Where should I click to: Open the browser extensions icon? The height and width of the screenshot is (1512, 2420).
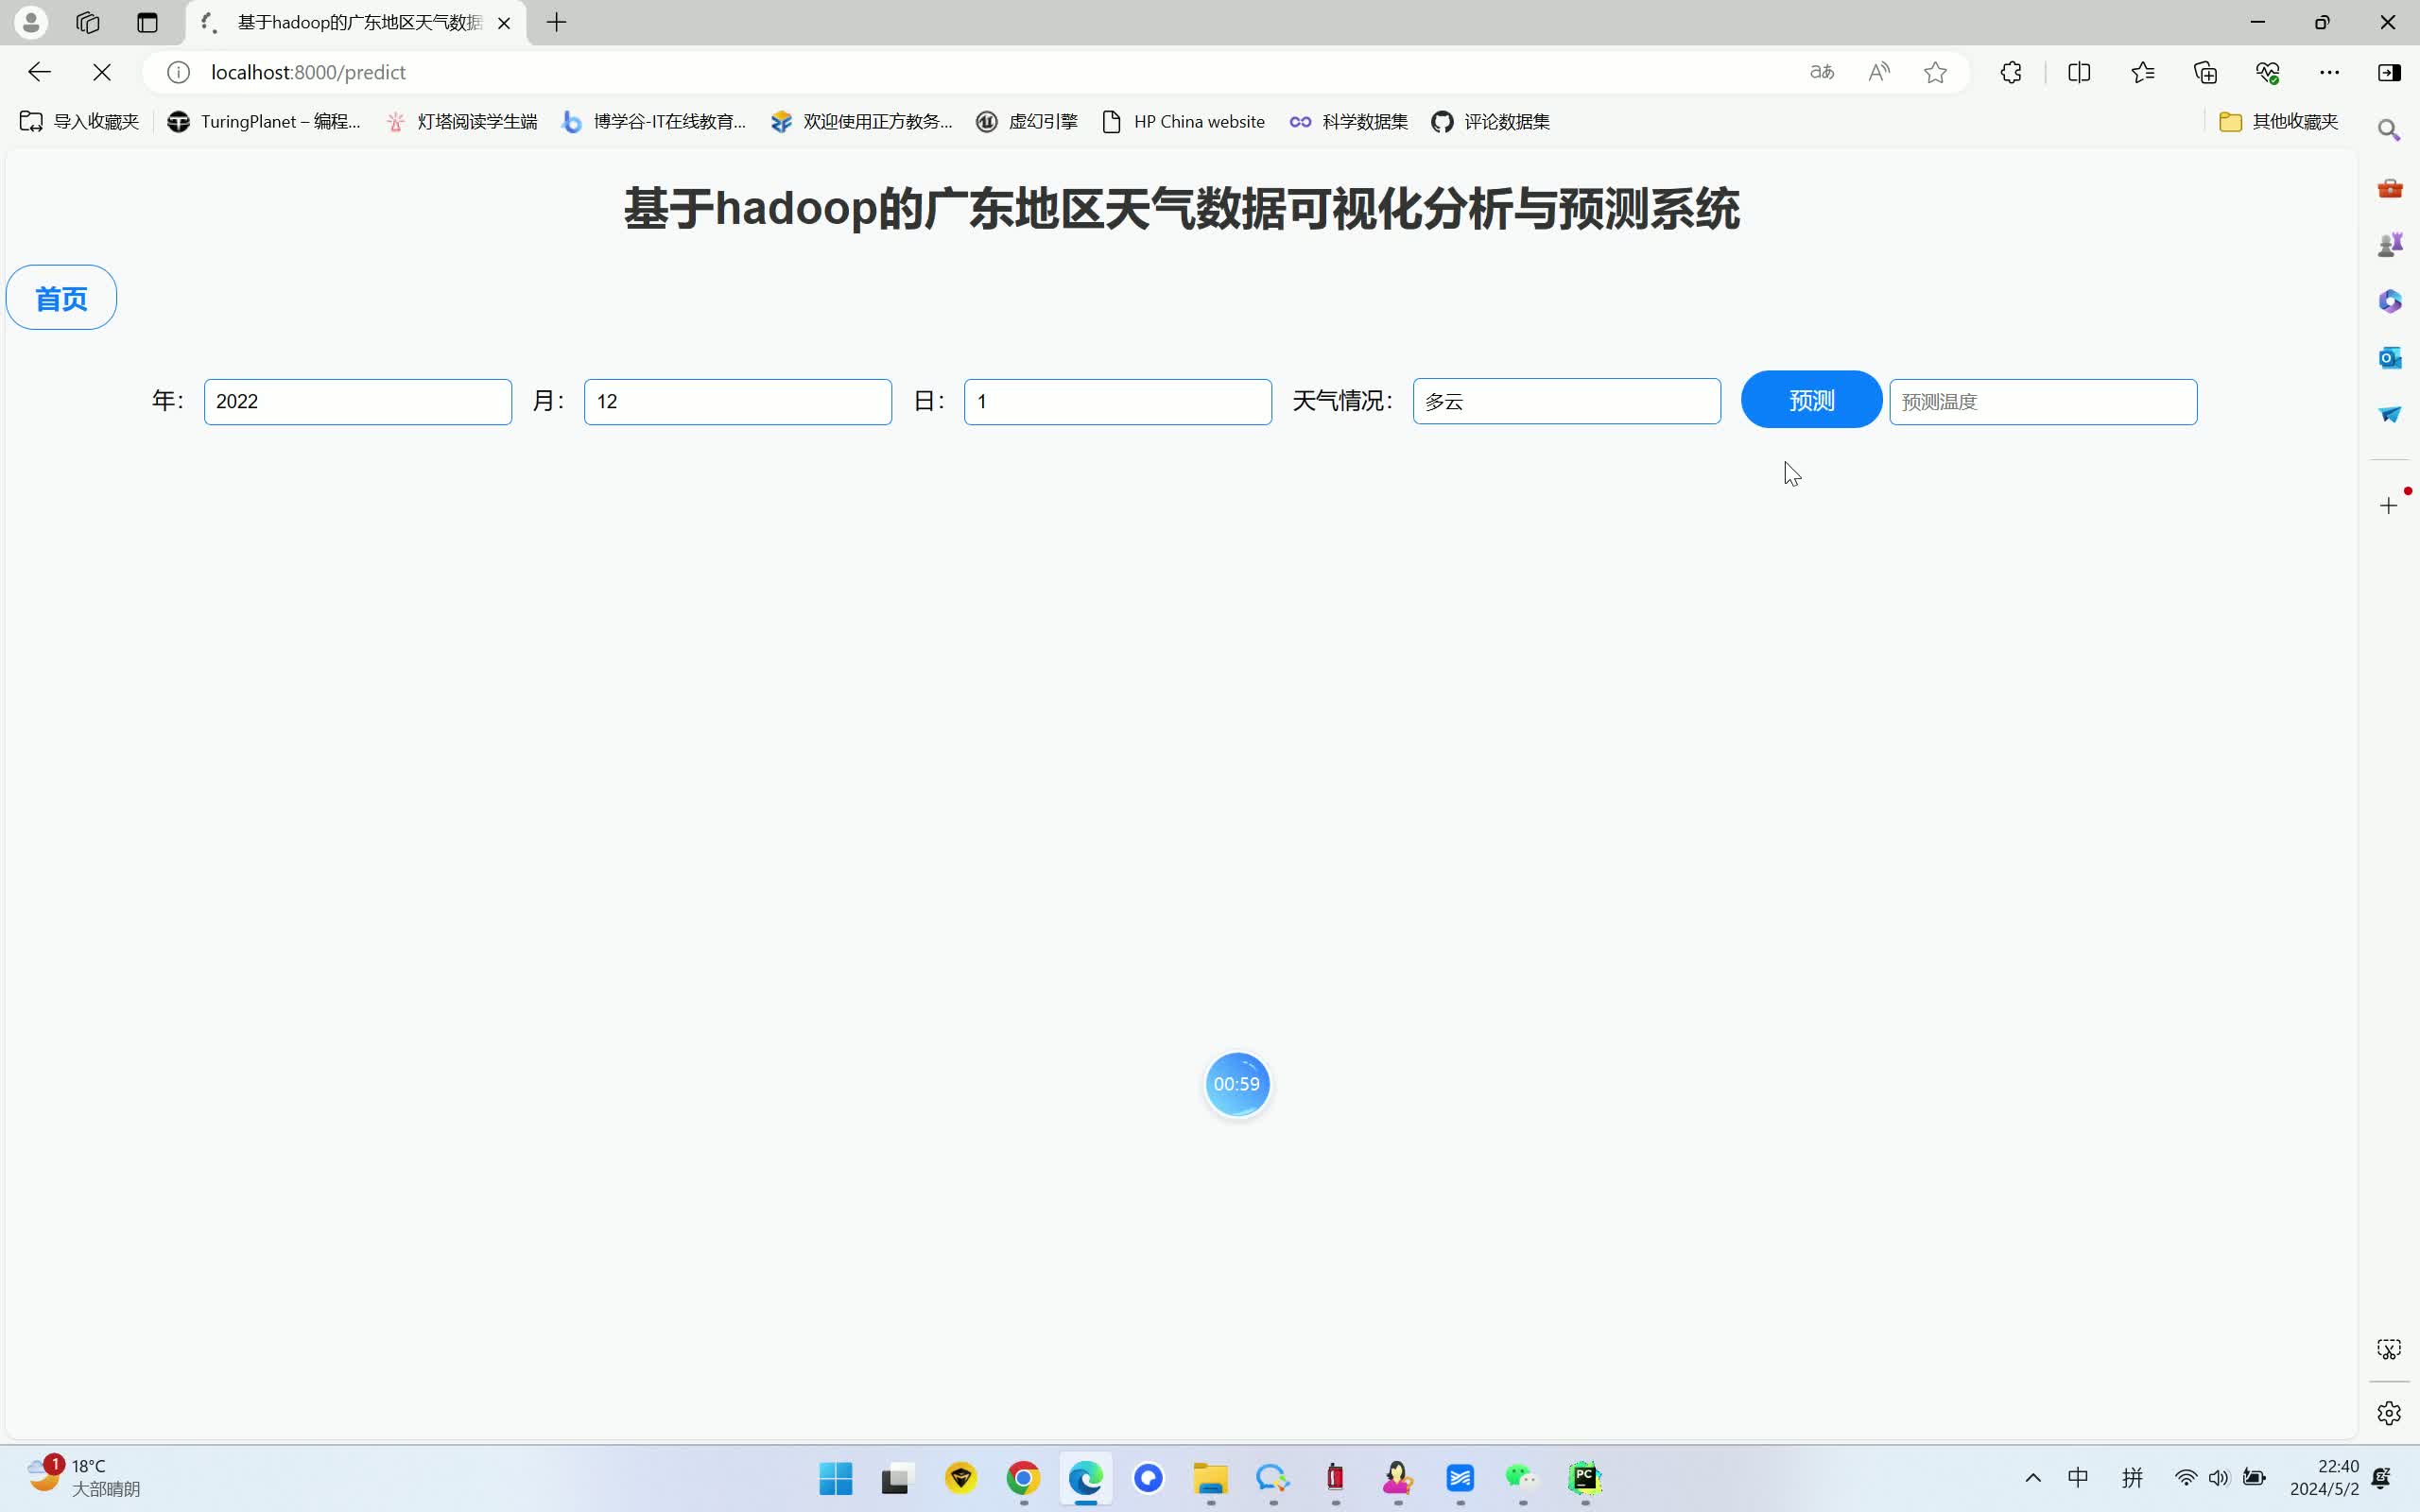2011,72
